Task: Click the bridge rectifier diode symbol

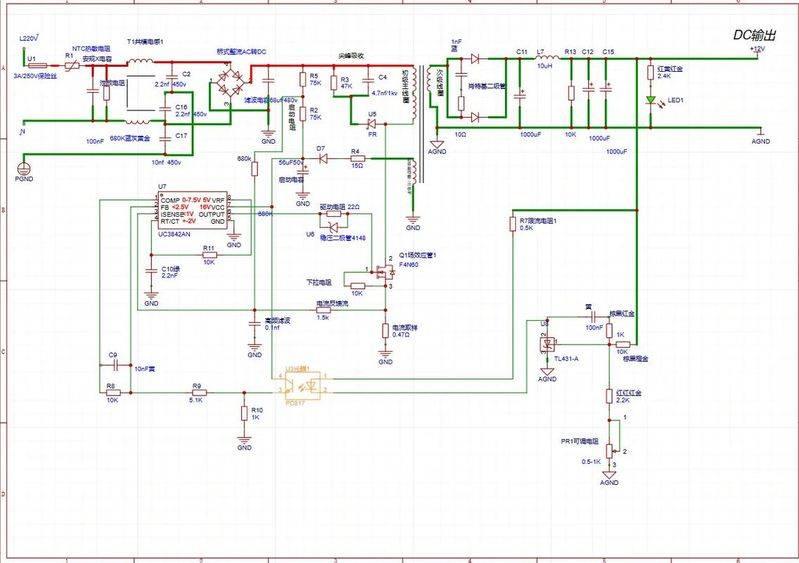Action: click(x=230, y=83)
